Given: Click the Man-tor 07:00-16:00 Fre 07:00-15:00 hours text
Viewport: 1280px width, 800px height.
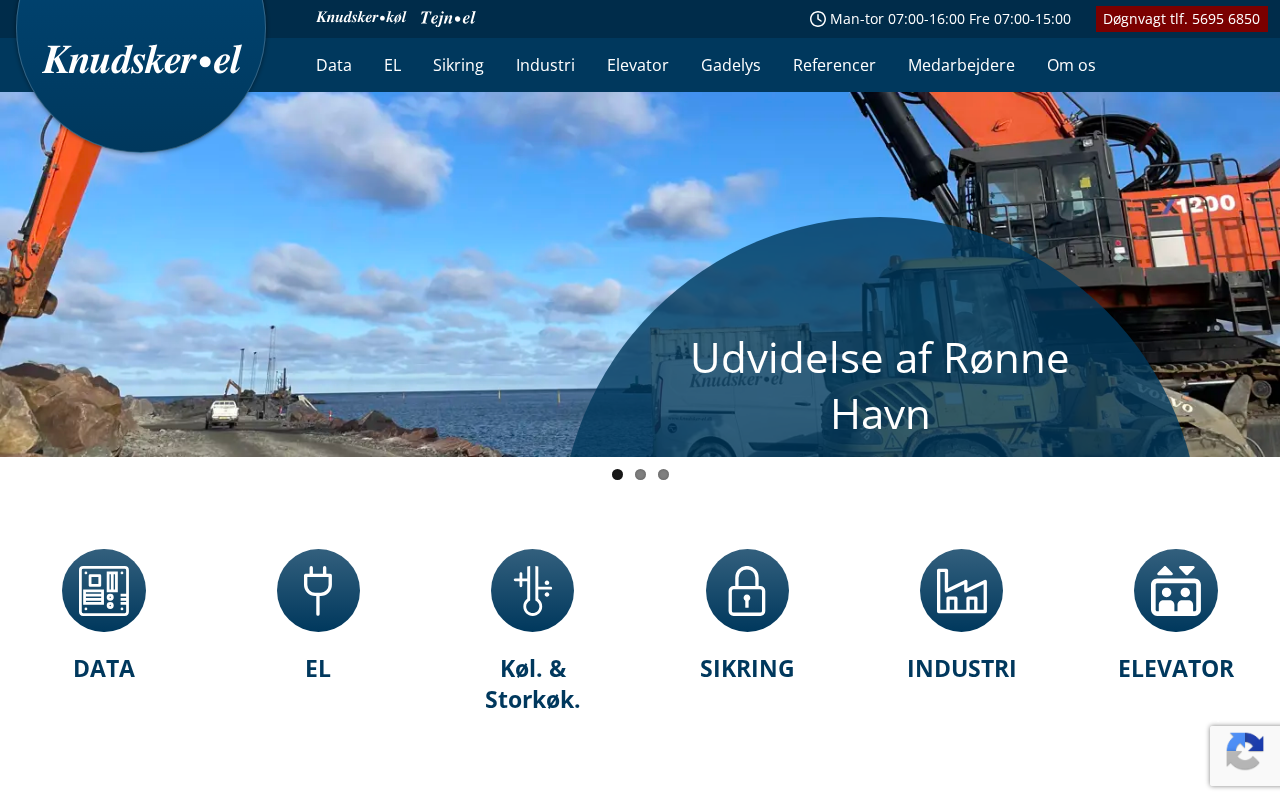Looking at the screenshot, I should [950, 19].
